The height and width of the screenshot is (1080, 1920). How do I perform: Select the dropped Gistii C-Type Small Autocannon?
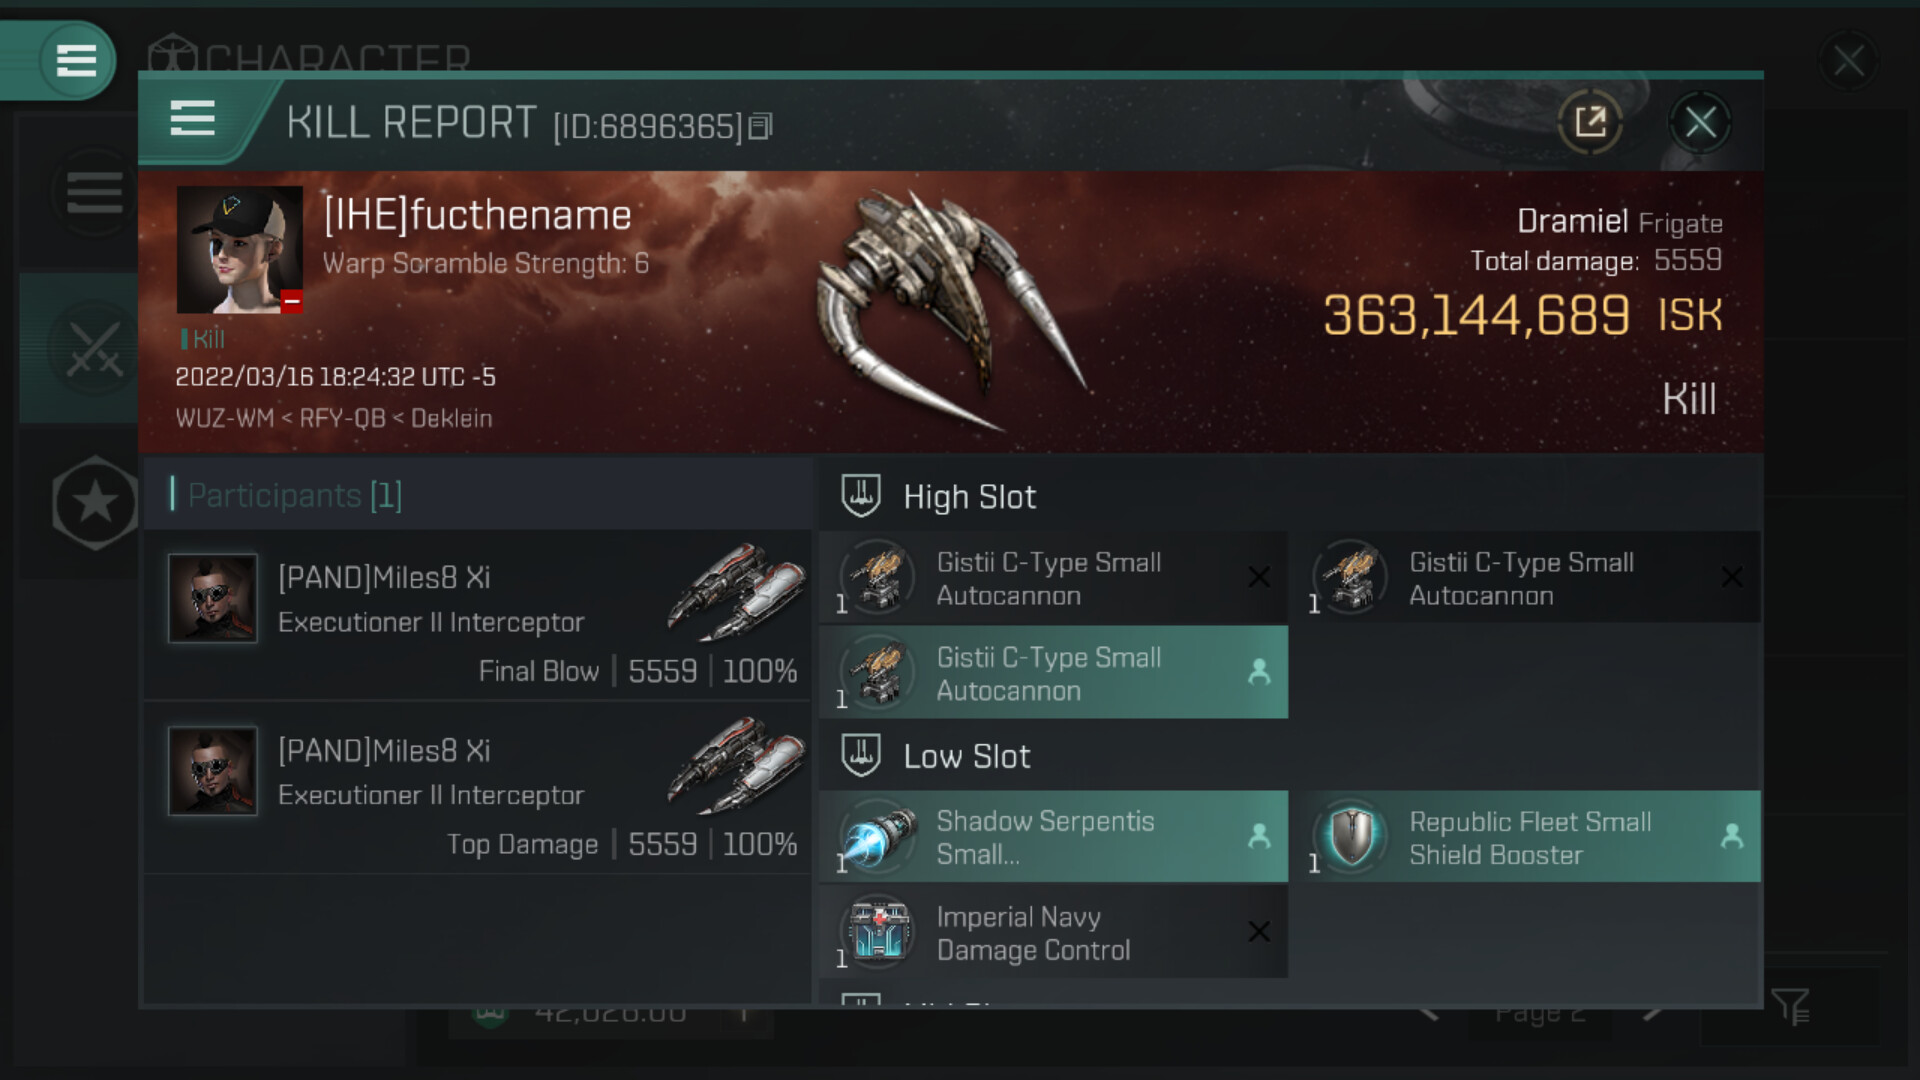(x=1053, y=673)
